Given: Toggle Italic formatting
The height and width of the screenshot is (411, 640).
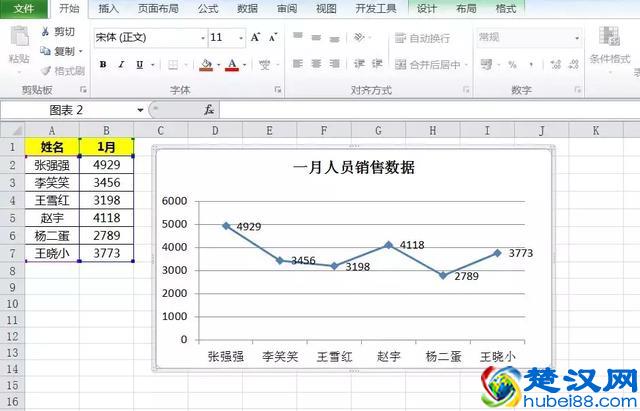Looking at the screenshot, I should tap(121, 64).
